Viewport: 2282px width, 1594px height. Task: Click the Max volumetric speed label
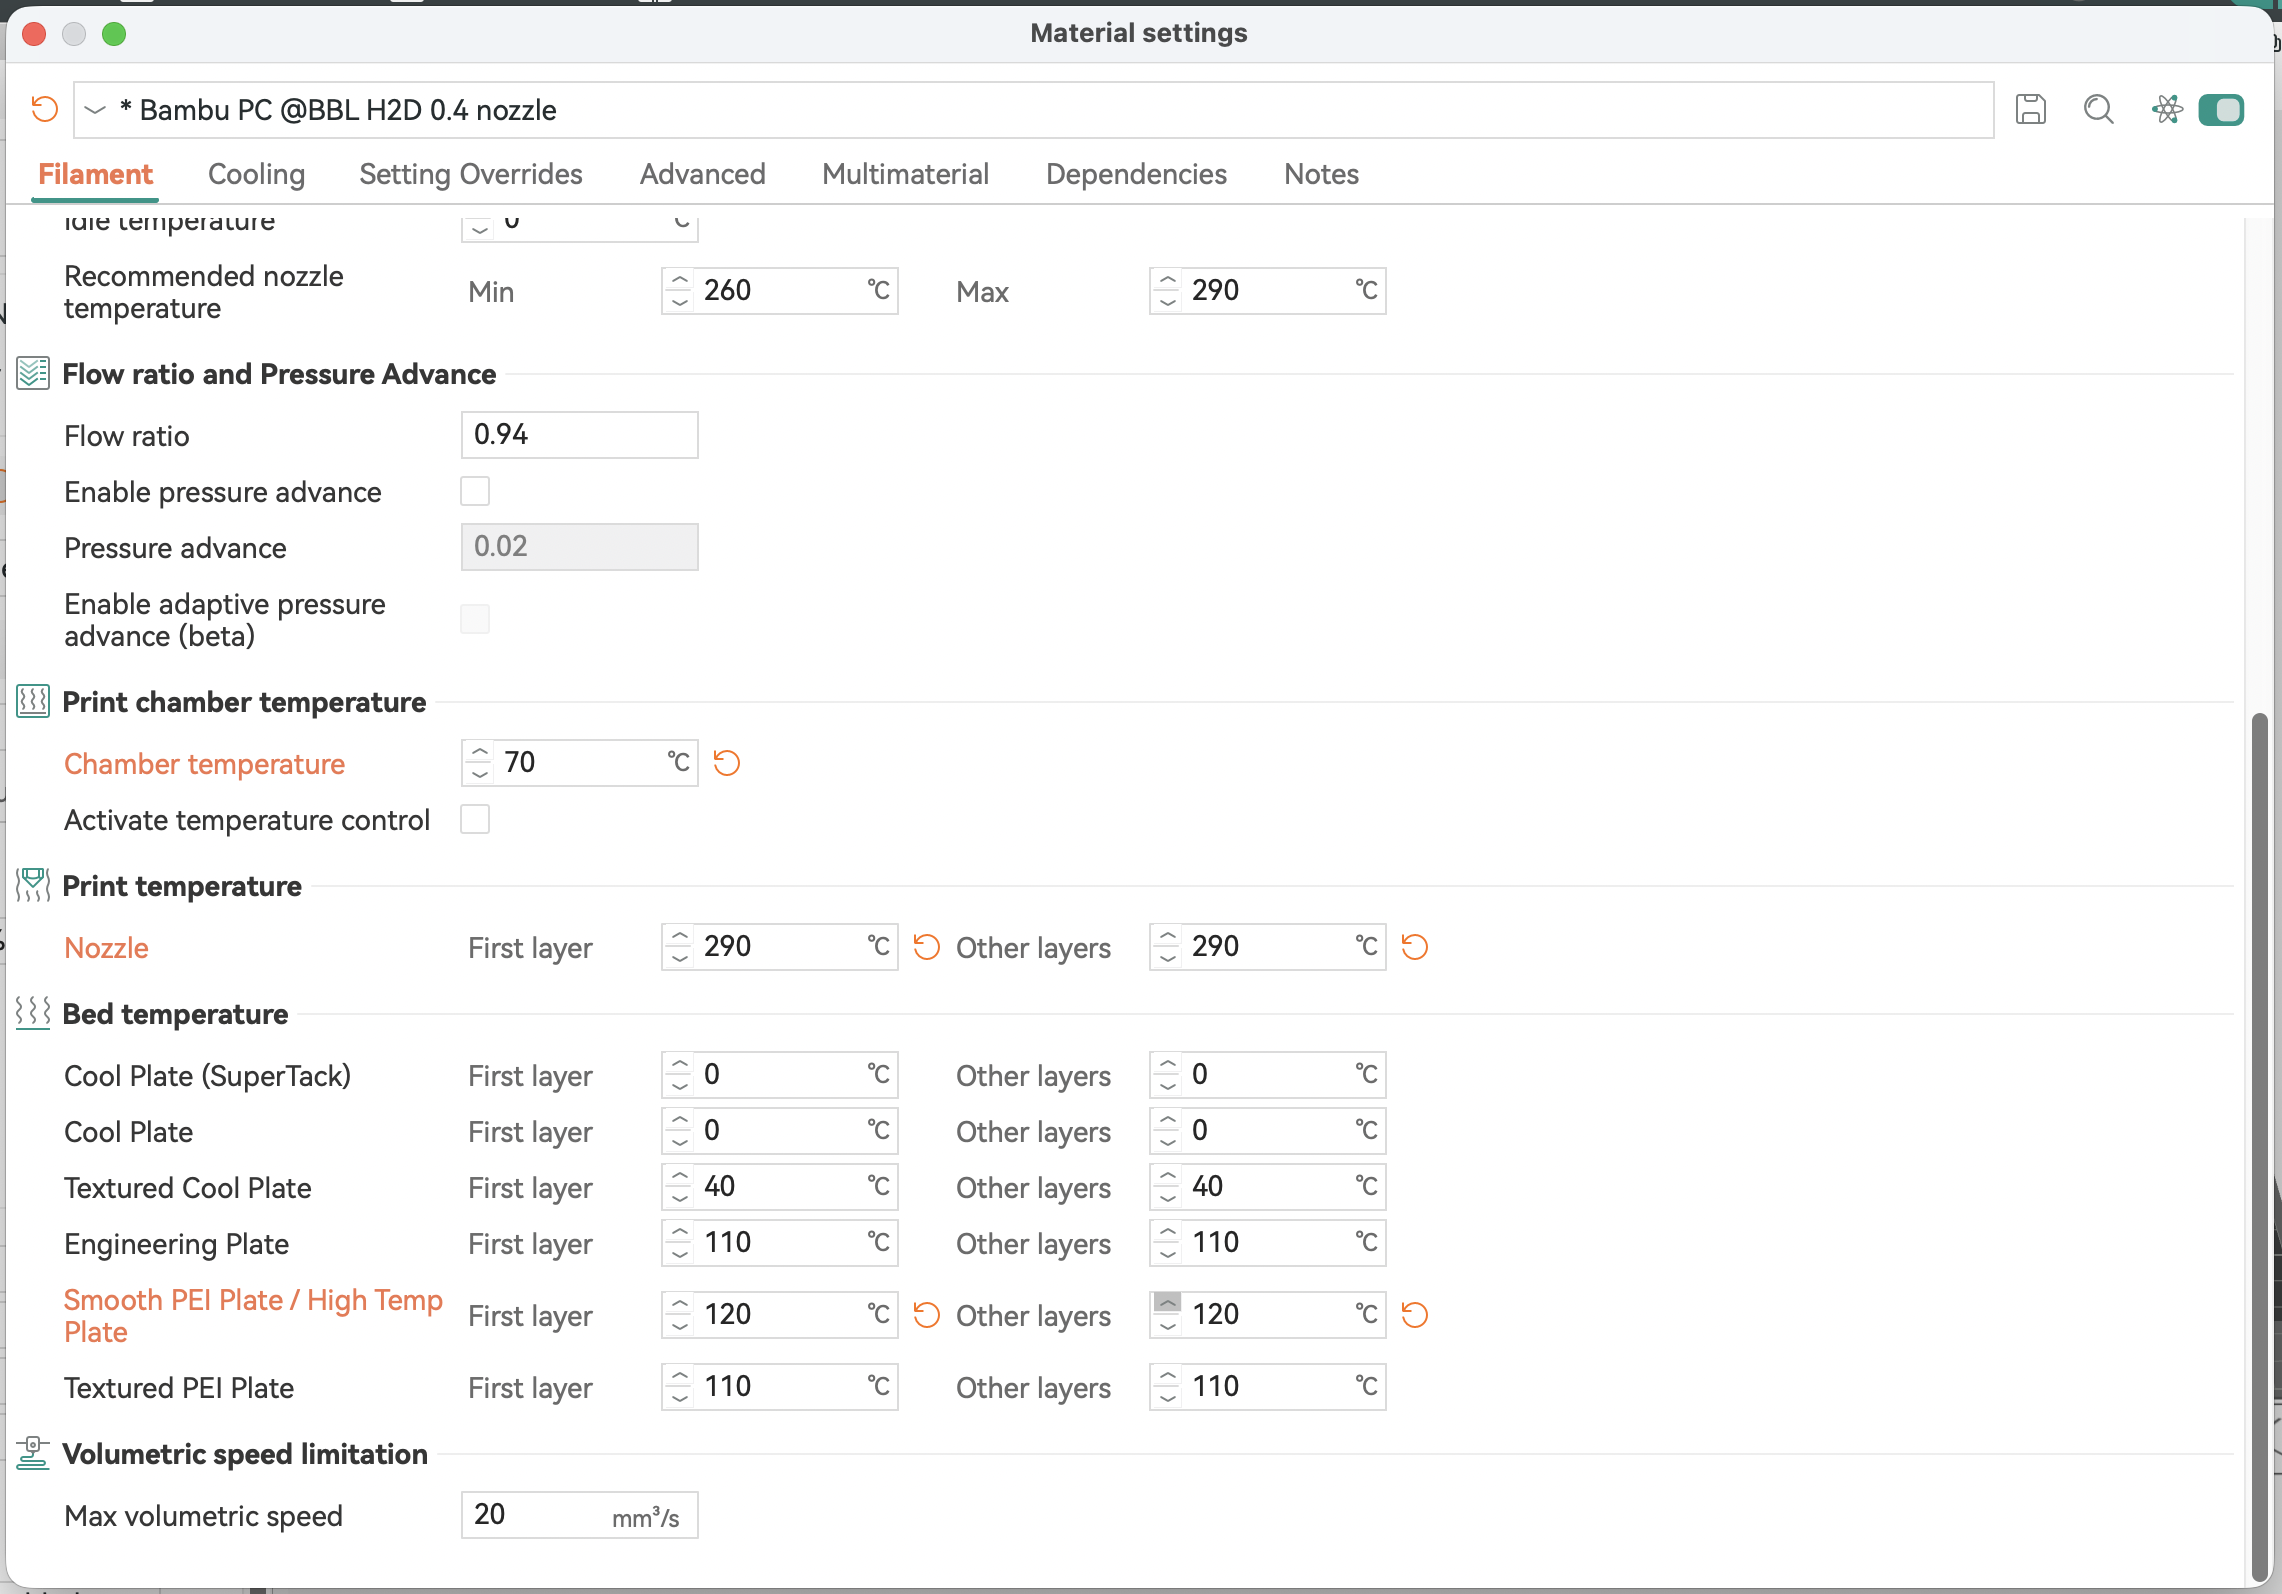tap(203, 1516)
